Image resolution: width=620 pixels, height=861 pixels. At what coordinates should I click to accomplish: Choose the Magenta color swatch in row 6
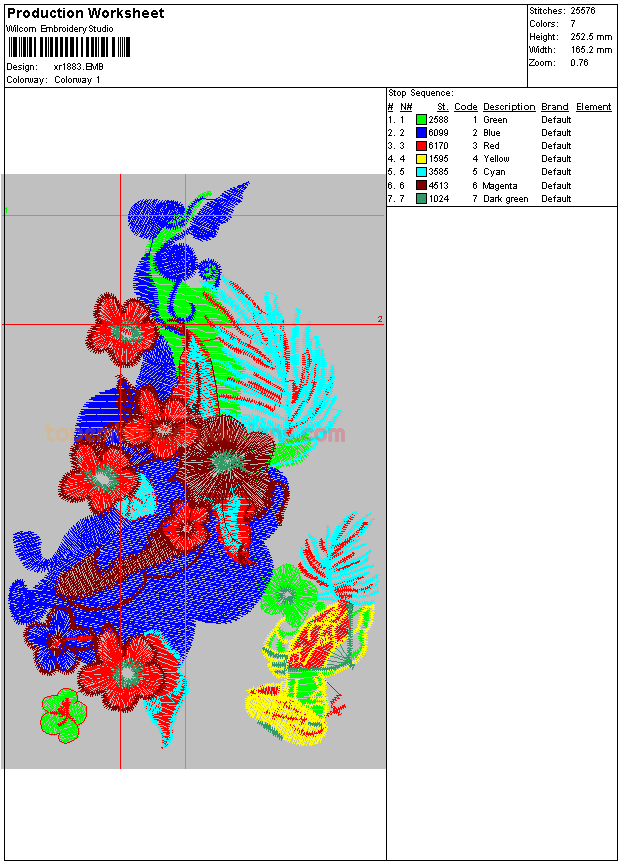pyautogui.click(x=422, y=185)
